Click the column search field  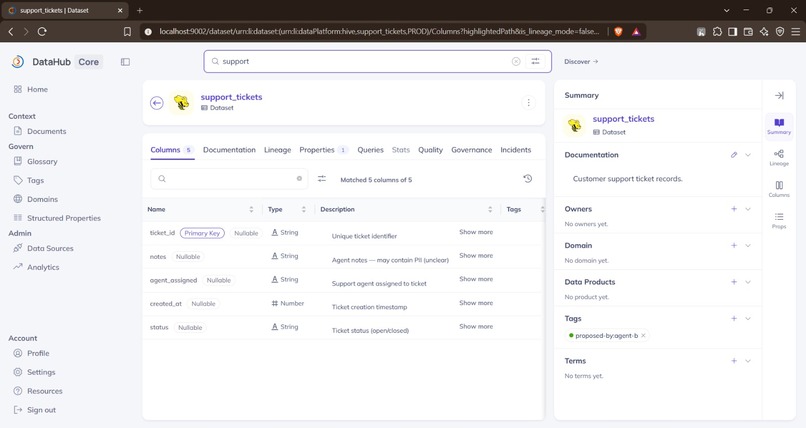tap(229, 179)
